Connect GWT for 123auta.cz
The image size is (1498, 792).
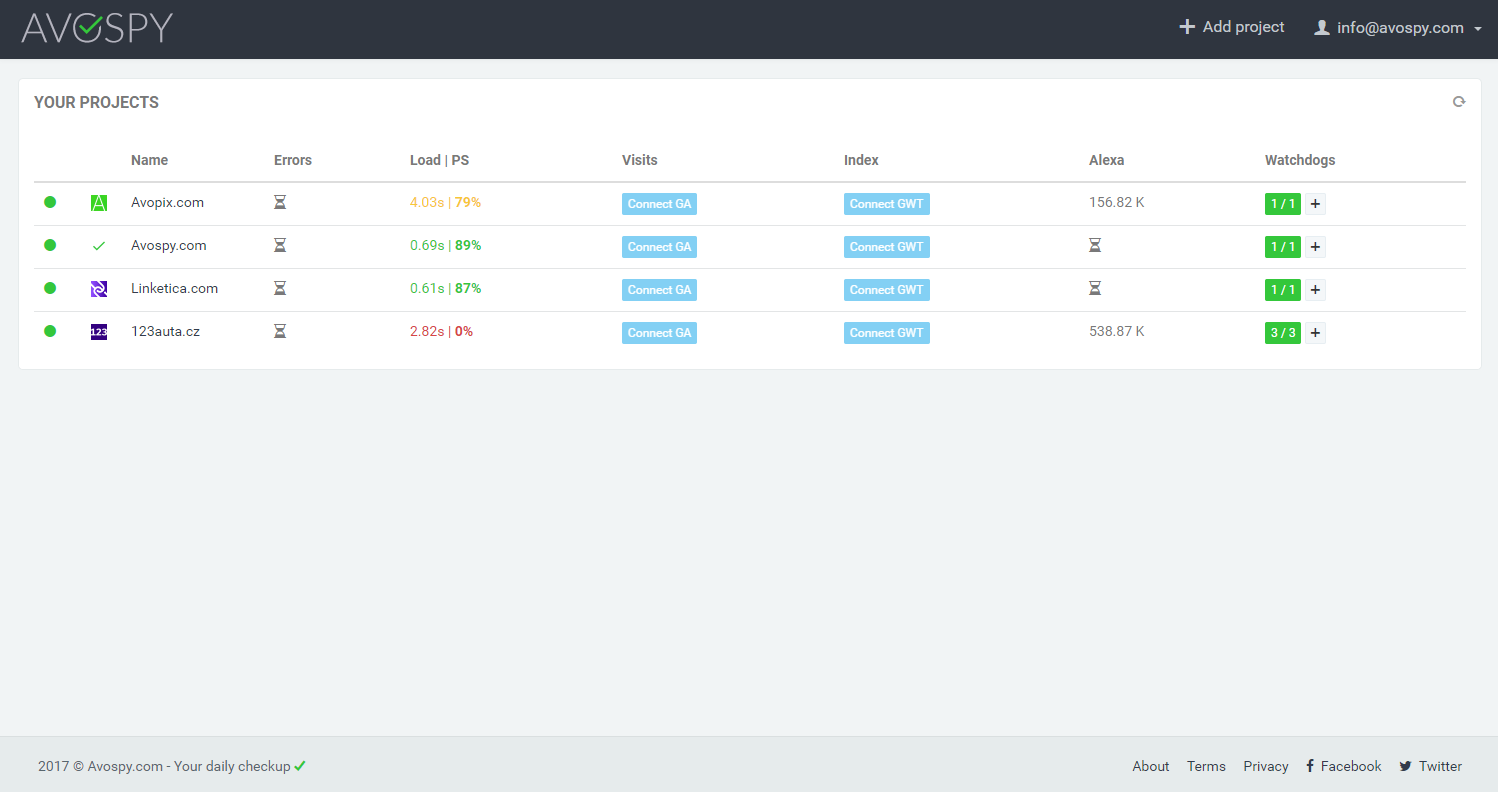pos(887,333)
